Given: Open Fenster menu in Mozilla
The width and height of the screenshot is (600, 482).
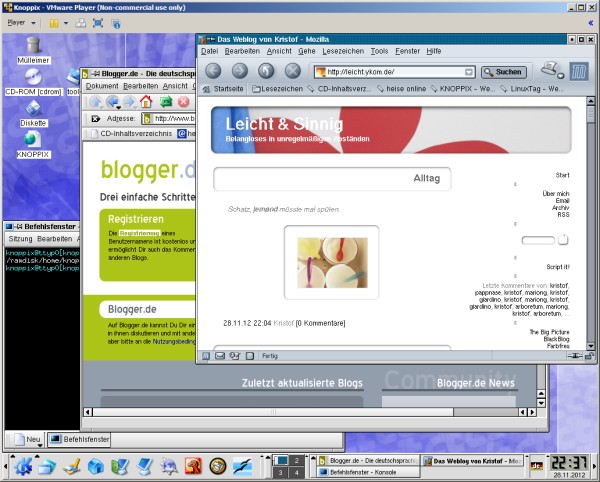Looking at the screenshot, I should (408, 51).
